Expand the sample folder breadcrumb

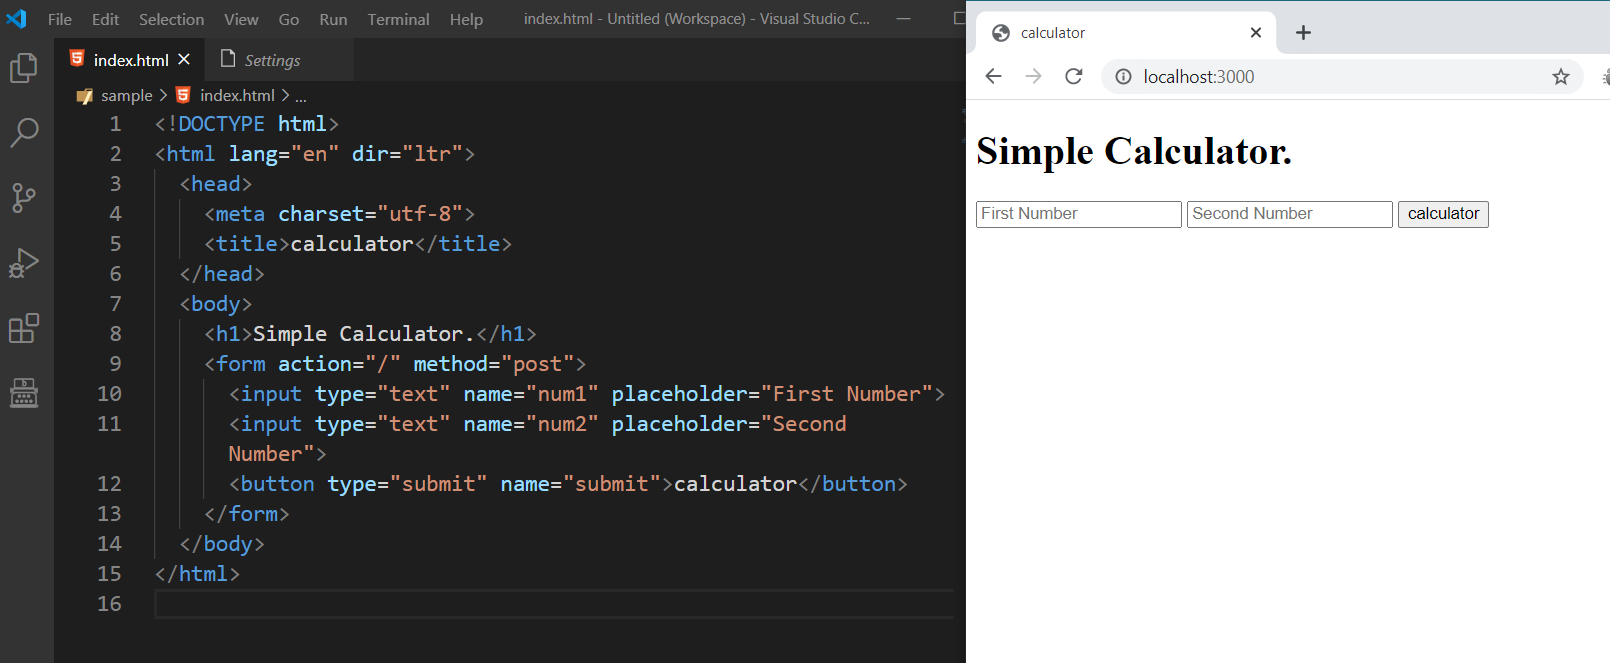(x=126, y=95)
